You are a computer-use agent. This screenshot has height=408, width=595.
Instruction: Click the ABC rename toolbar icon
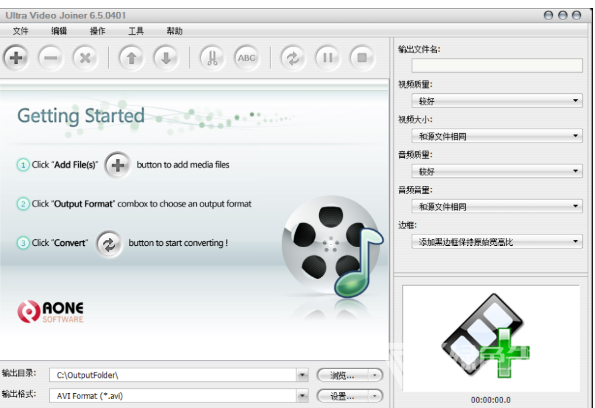click(247, 58)
